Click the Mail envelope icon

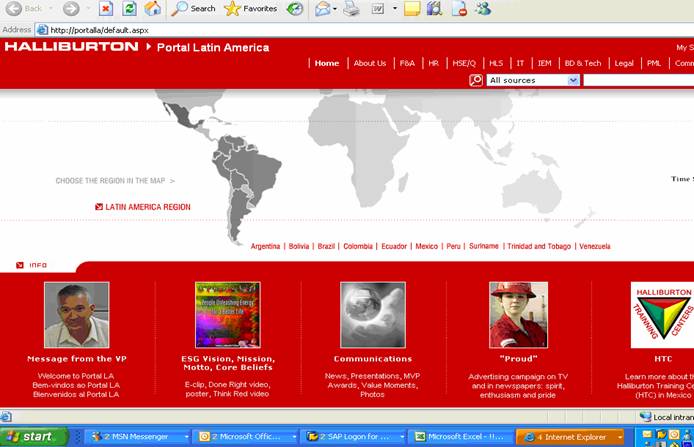click(323, 8)
